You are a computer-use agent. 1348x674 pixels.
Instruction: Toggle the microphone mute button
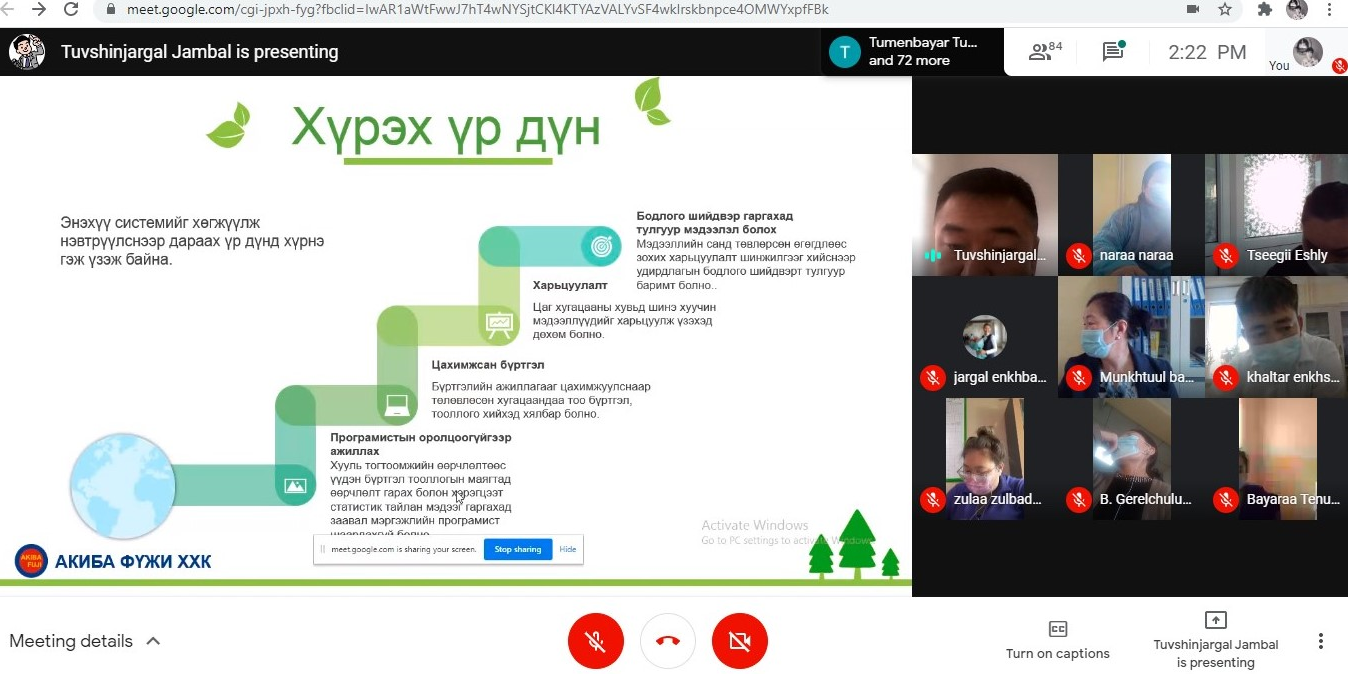pyautogui.click(x=596, y=641)
